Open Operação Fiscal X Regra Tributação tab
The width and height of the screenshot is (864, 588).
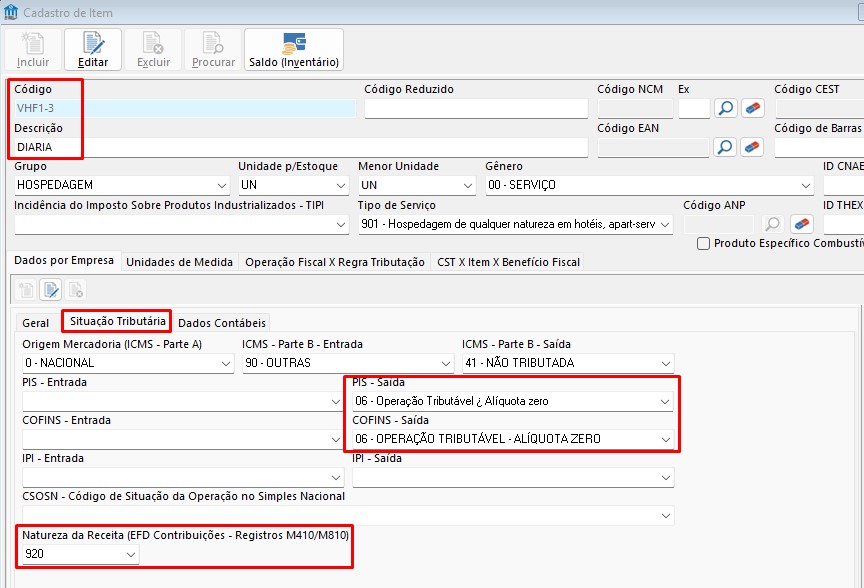coord(335,262)
